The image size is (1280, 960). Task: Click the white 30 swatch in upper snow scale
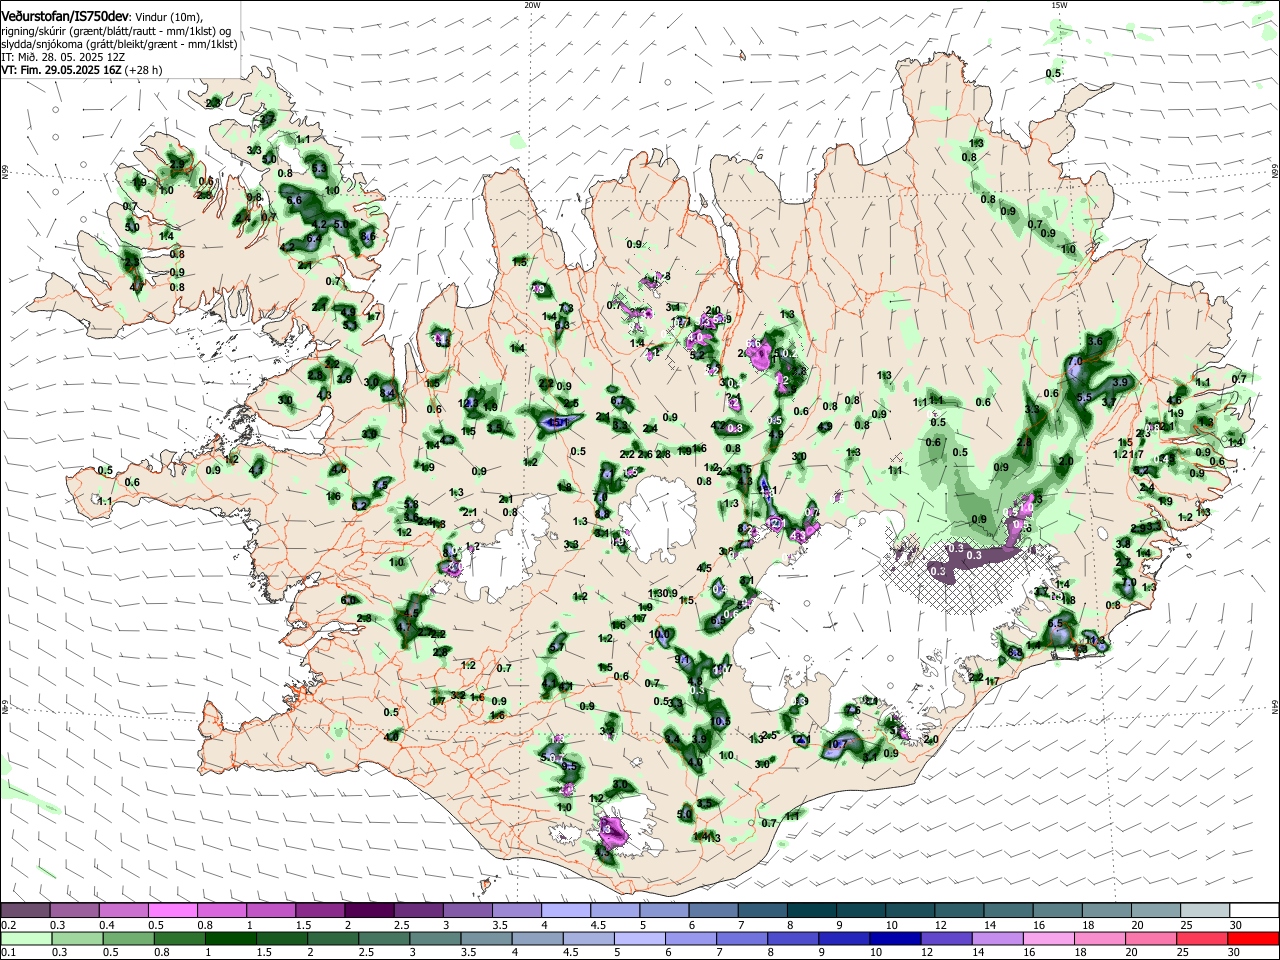pos(1254,911)
